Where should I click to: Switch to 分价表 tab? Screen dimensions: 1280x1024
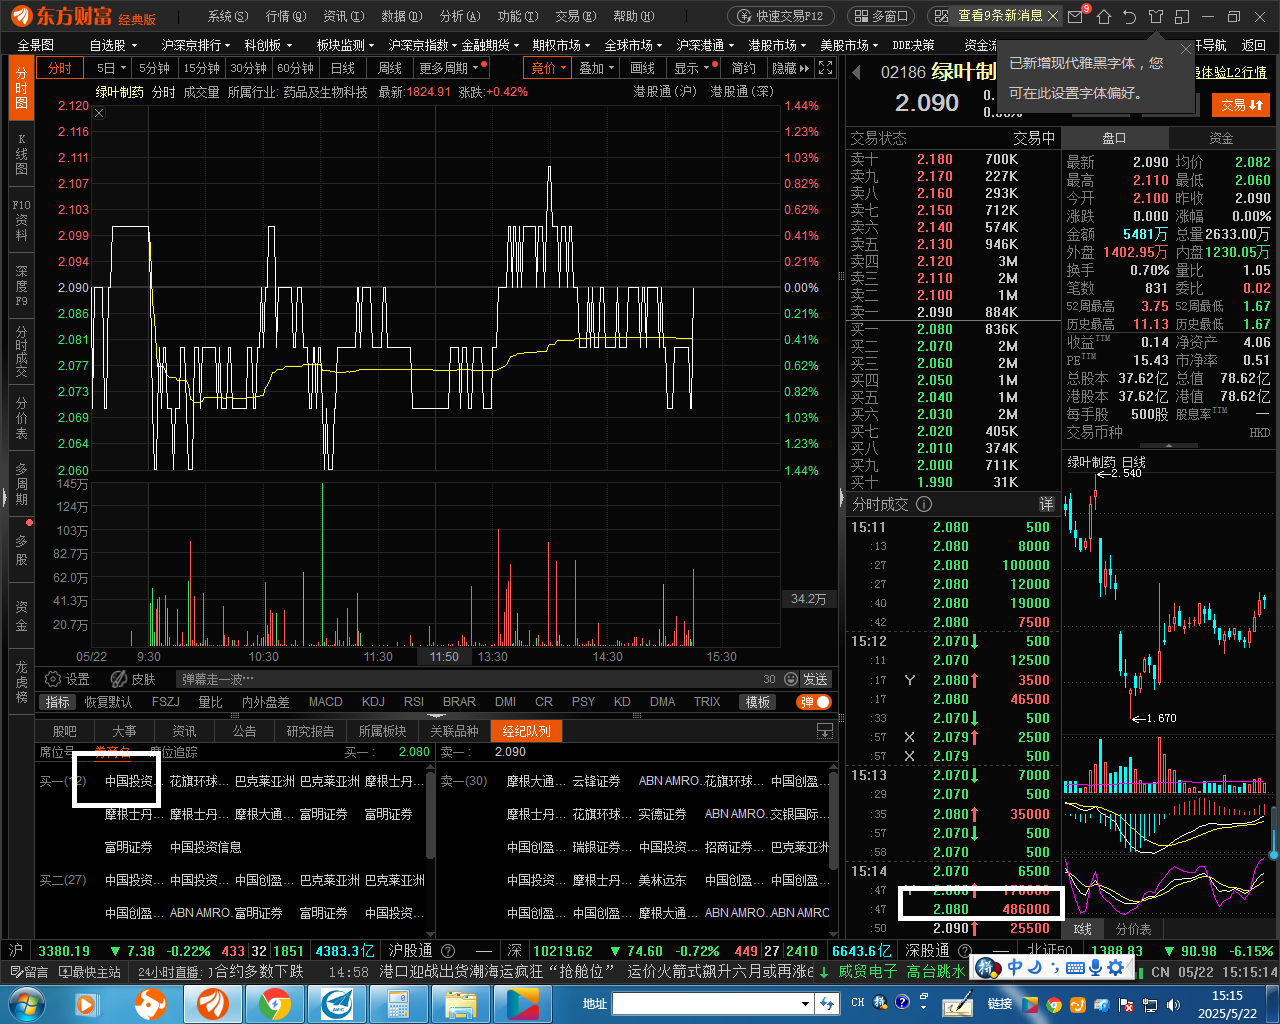tap(1133, 929)
